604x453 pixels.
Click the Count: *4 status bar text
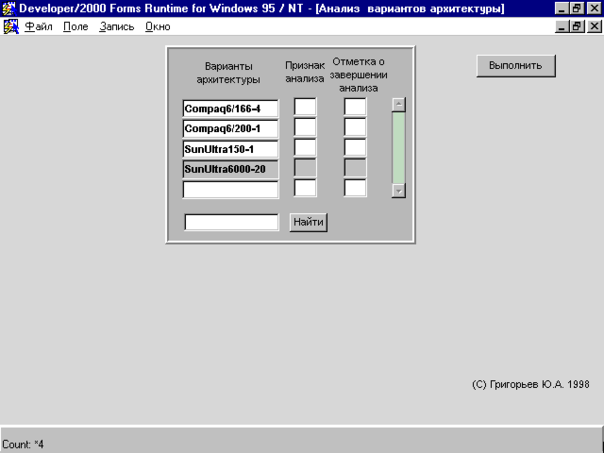tap(23, 444)
